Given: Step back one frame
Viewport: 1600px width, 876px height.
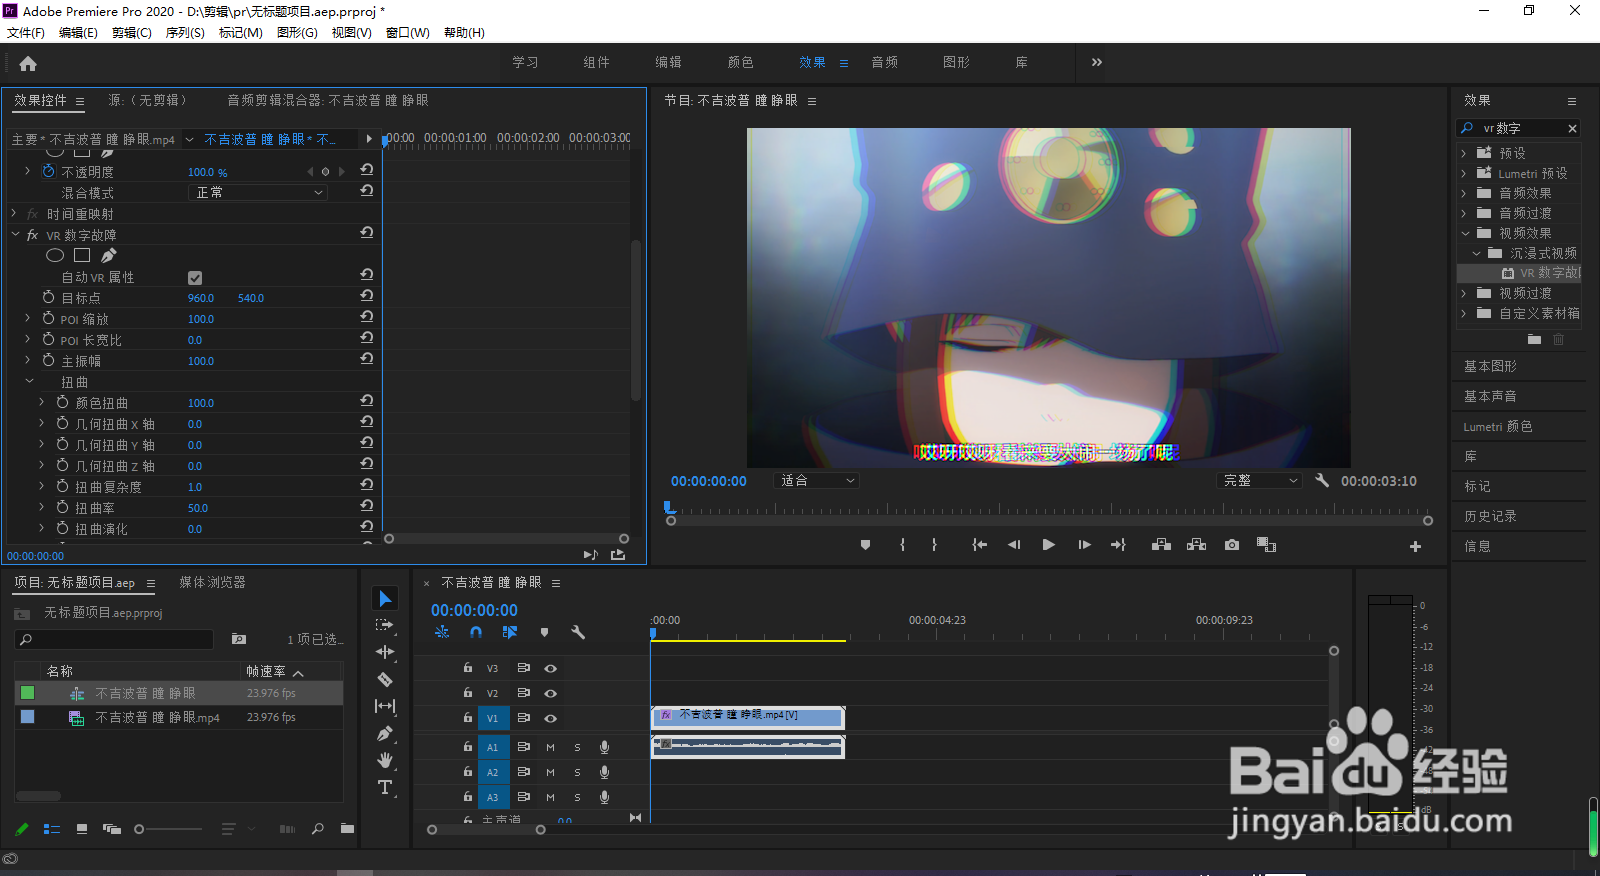Looking at the screenshot, I should 1014,545.
